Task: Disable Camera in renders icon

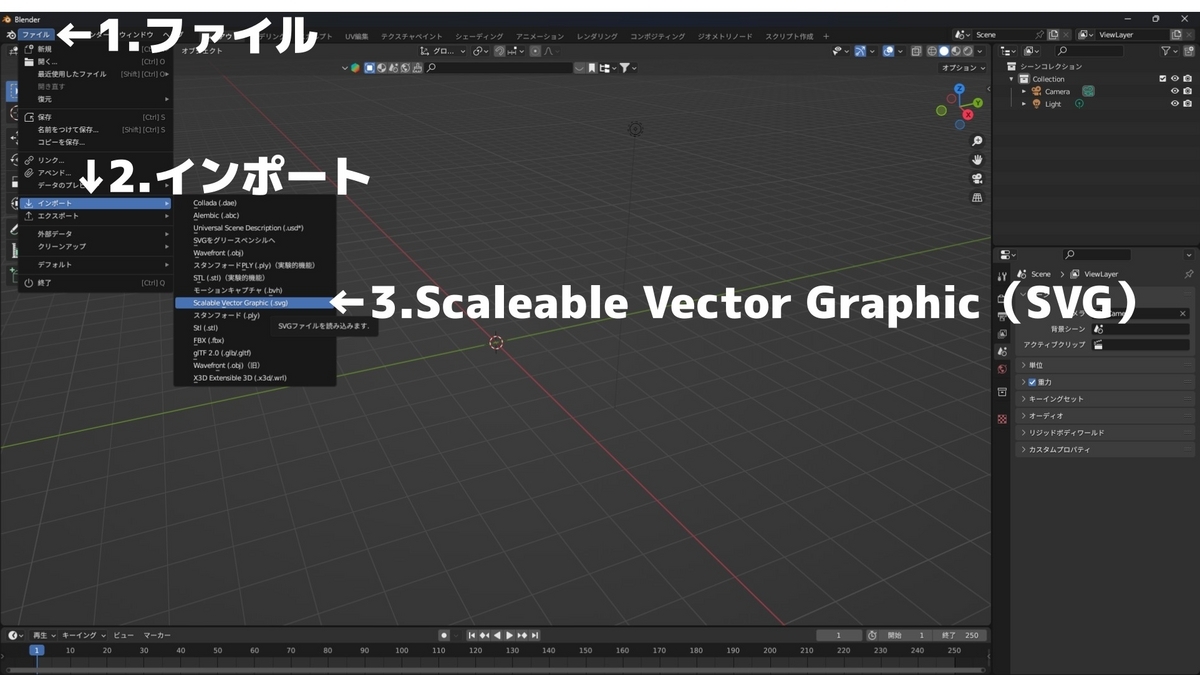Action: click(x=1187, y=91)
